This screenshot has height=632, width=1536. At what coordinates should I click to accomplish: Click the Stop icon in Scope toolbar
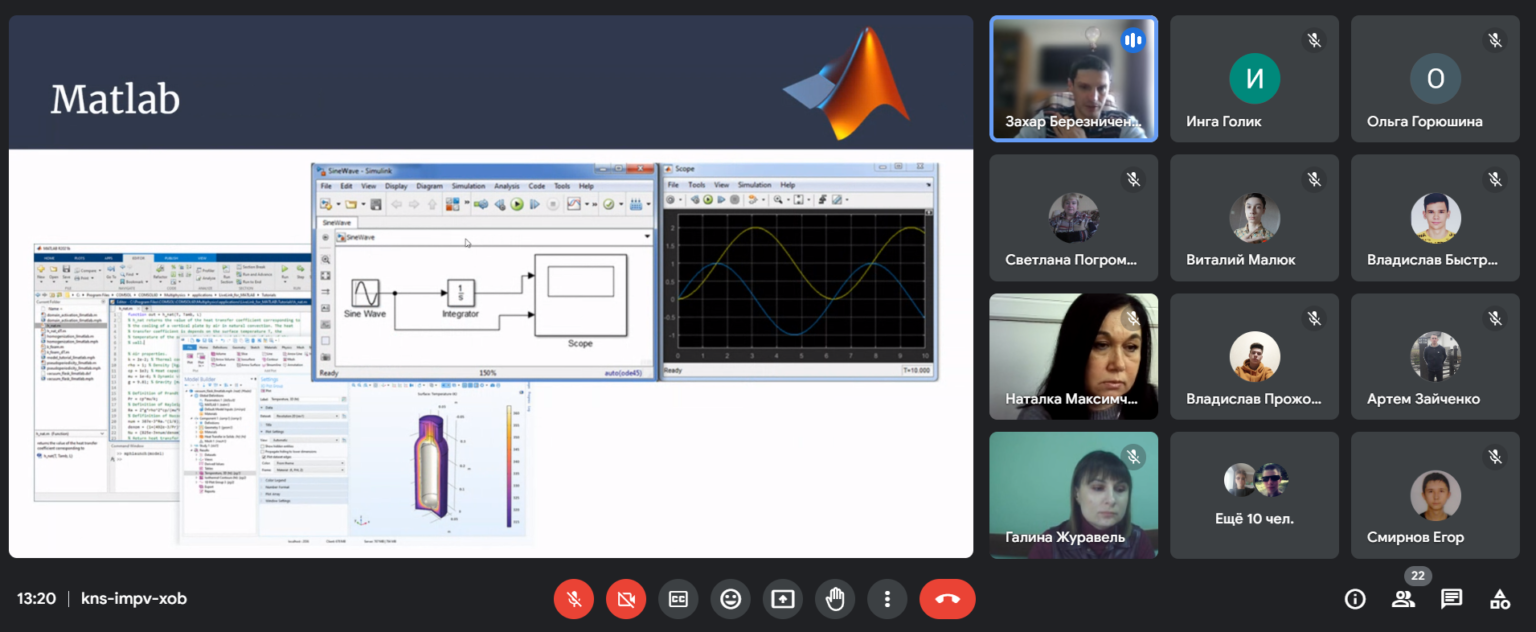[735, 199]
